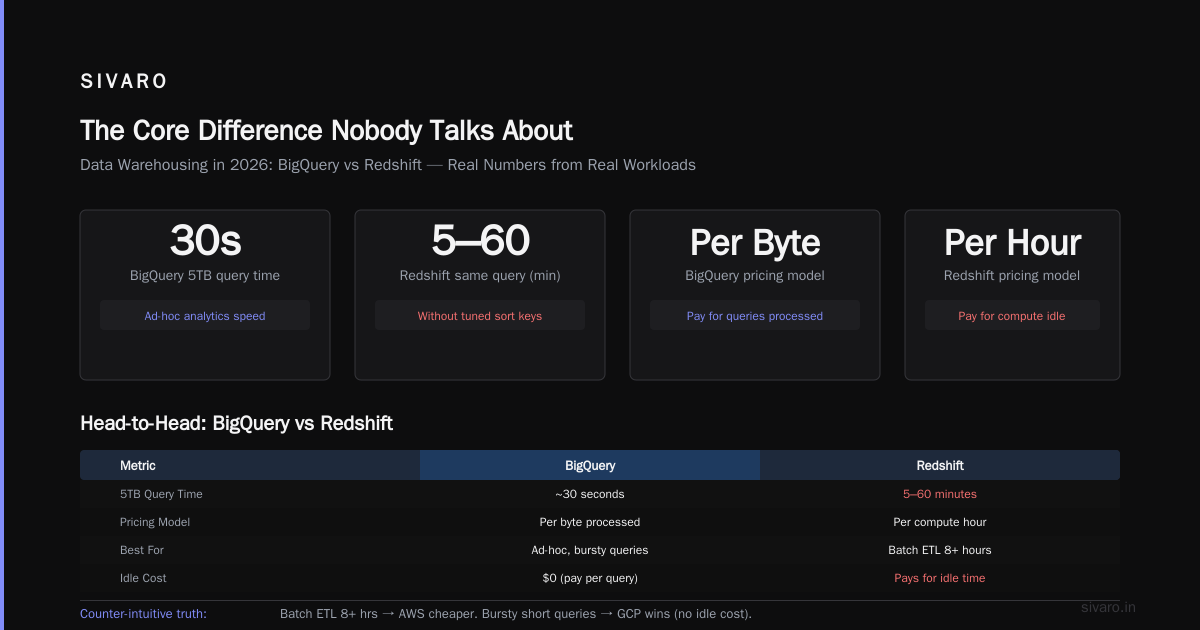The width and height of the screenshot is (1200, 630).
Task: Click the 'Pay for compute idle' badge
Action: pyautogui.click(x=1012, y=316)
